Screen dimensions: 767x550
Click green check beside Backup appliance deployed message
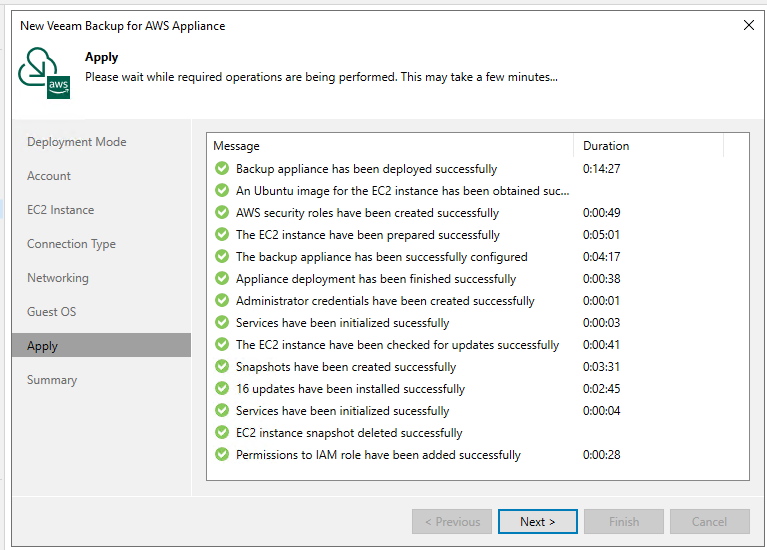click(x=222, y=169)
